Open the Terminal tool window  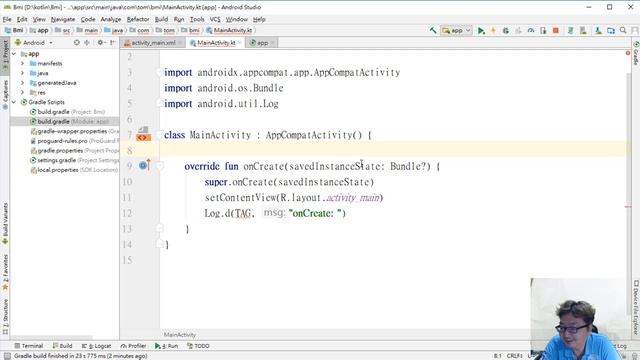[x=29, y=346]
